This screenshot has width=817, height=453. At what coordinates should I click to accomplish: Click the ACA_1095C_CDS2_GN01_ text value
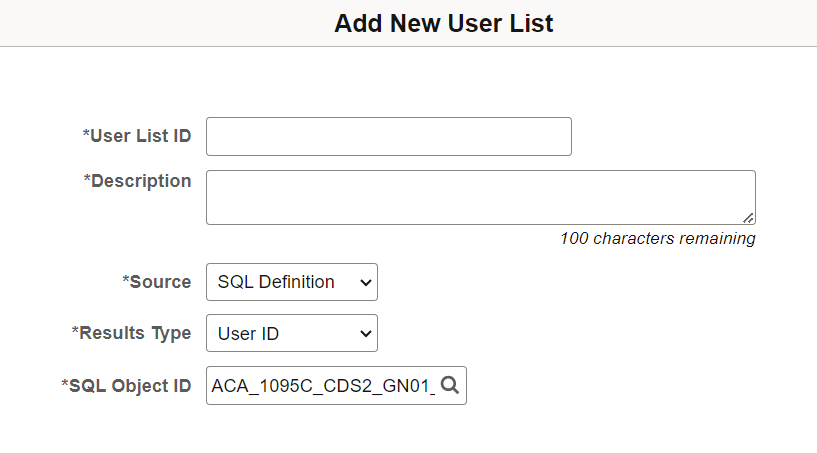pos(322,386)
